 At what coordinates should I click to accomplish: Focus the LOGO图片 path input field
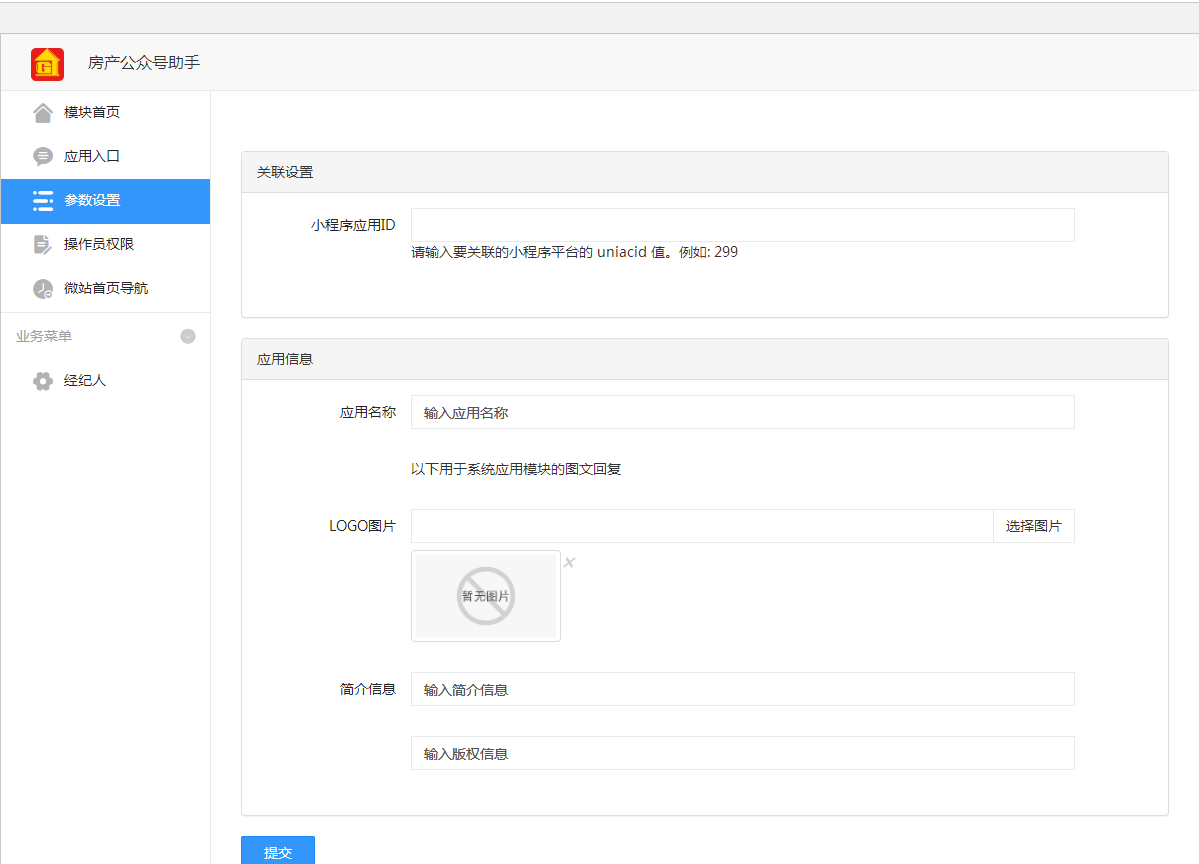tap(702, 526)
